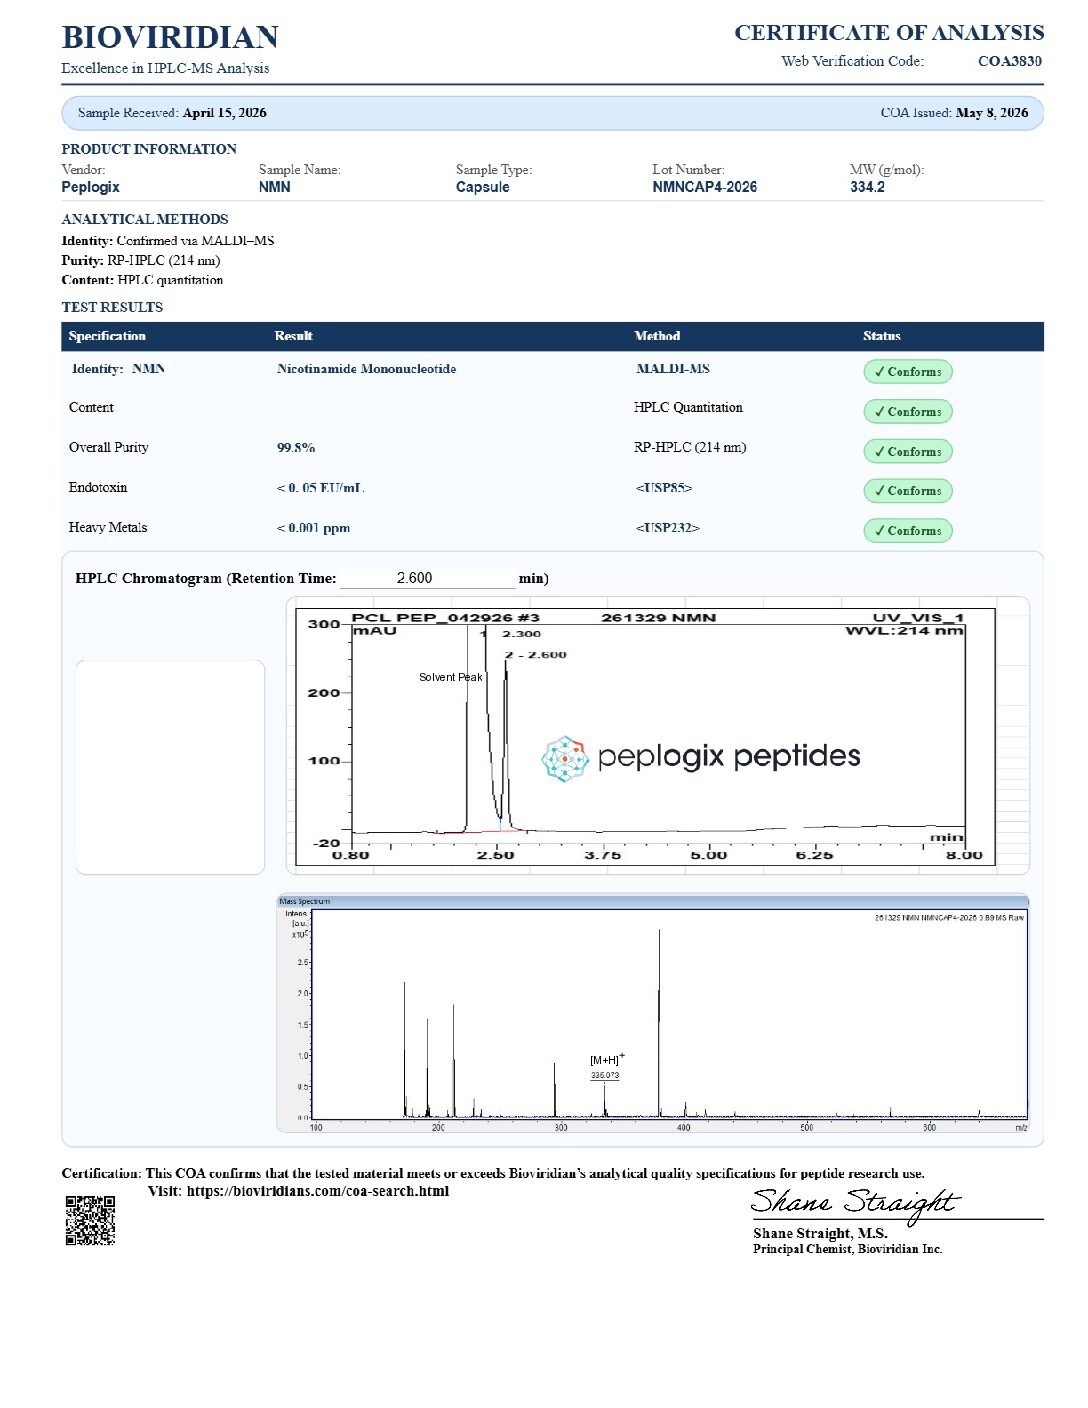Image resolution: width=1088 pixels, height=1408 pixels.
Task: Select the < 0.05 EU/mL endotoxin result
Action: pos(321,488)
